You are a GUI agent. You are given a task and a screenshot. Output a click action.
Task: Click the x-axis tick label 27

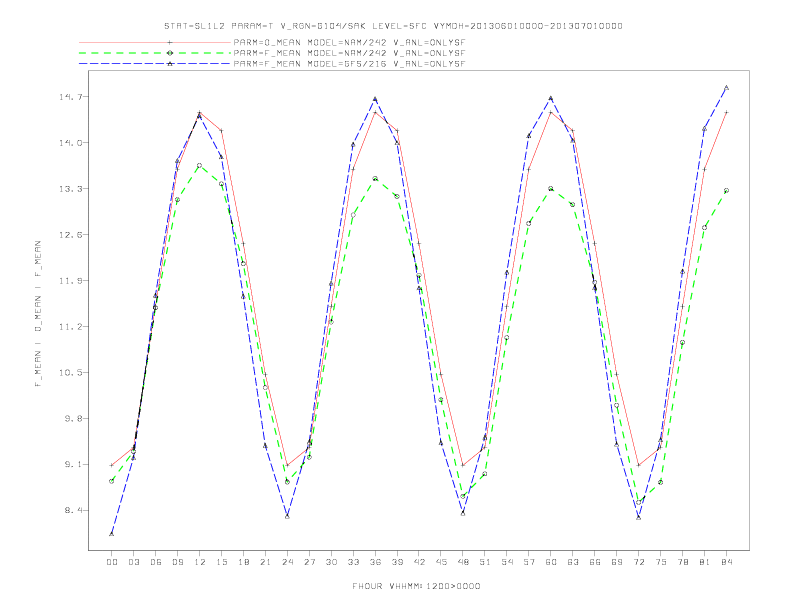(x=309, y=562)
